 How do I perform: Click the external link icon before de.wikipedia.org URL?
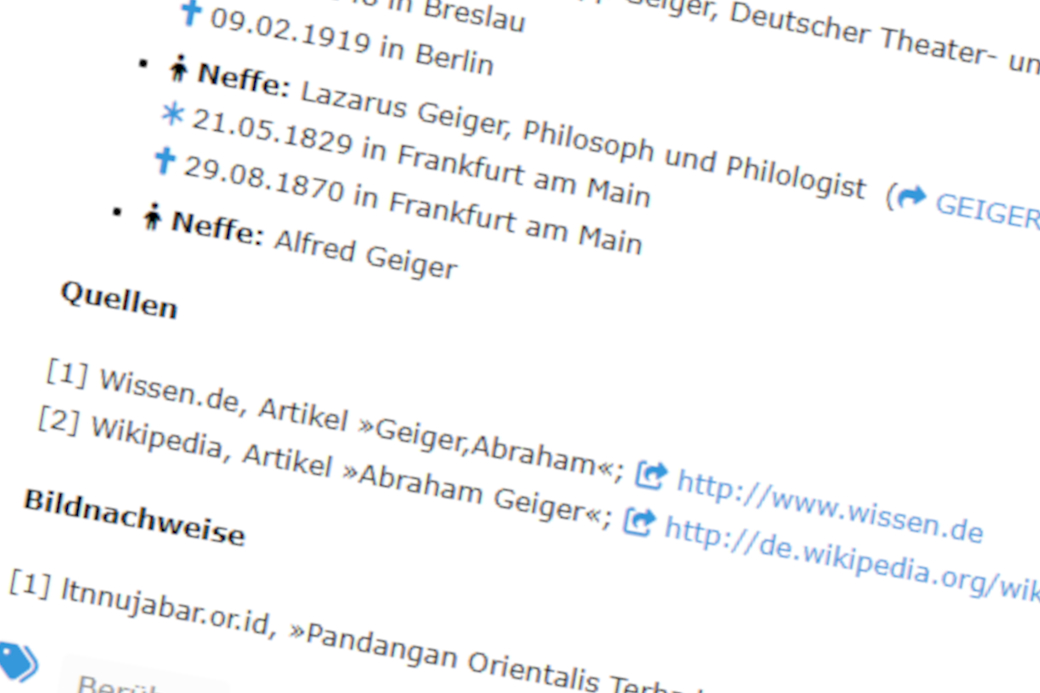point(638,521)
